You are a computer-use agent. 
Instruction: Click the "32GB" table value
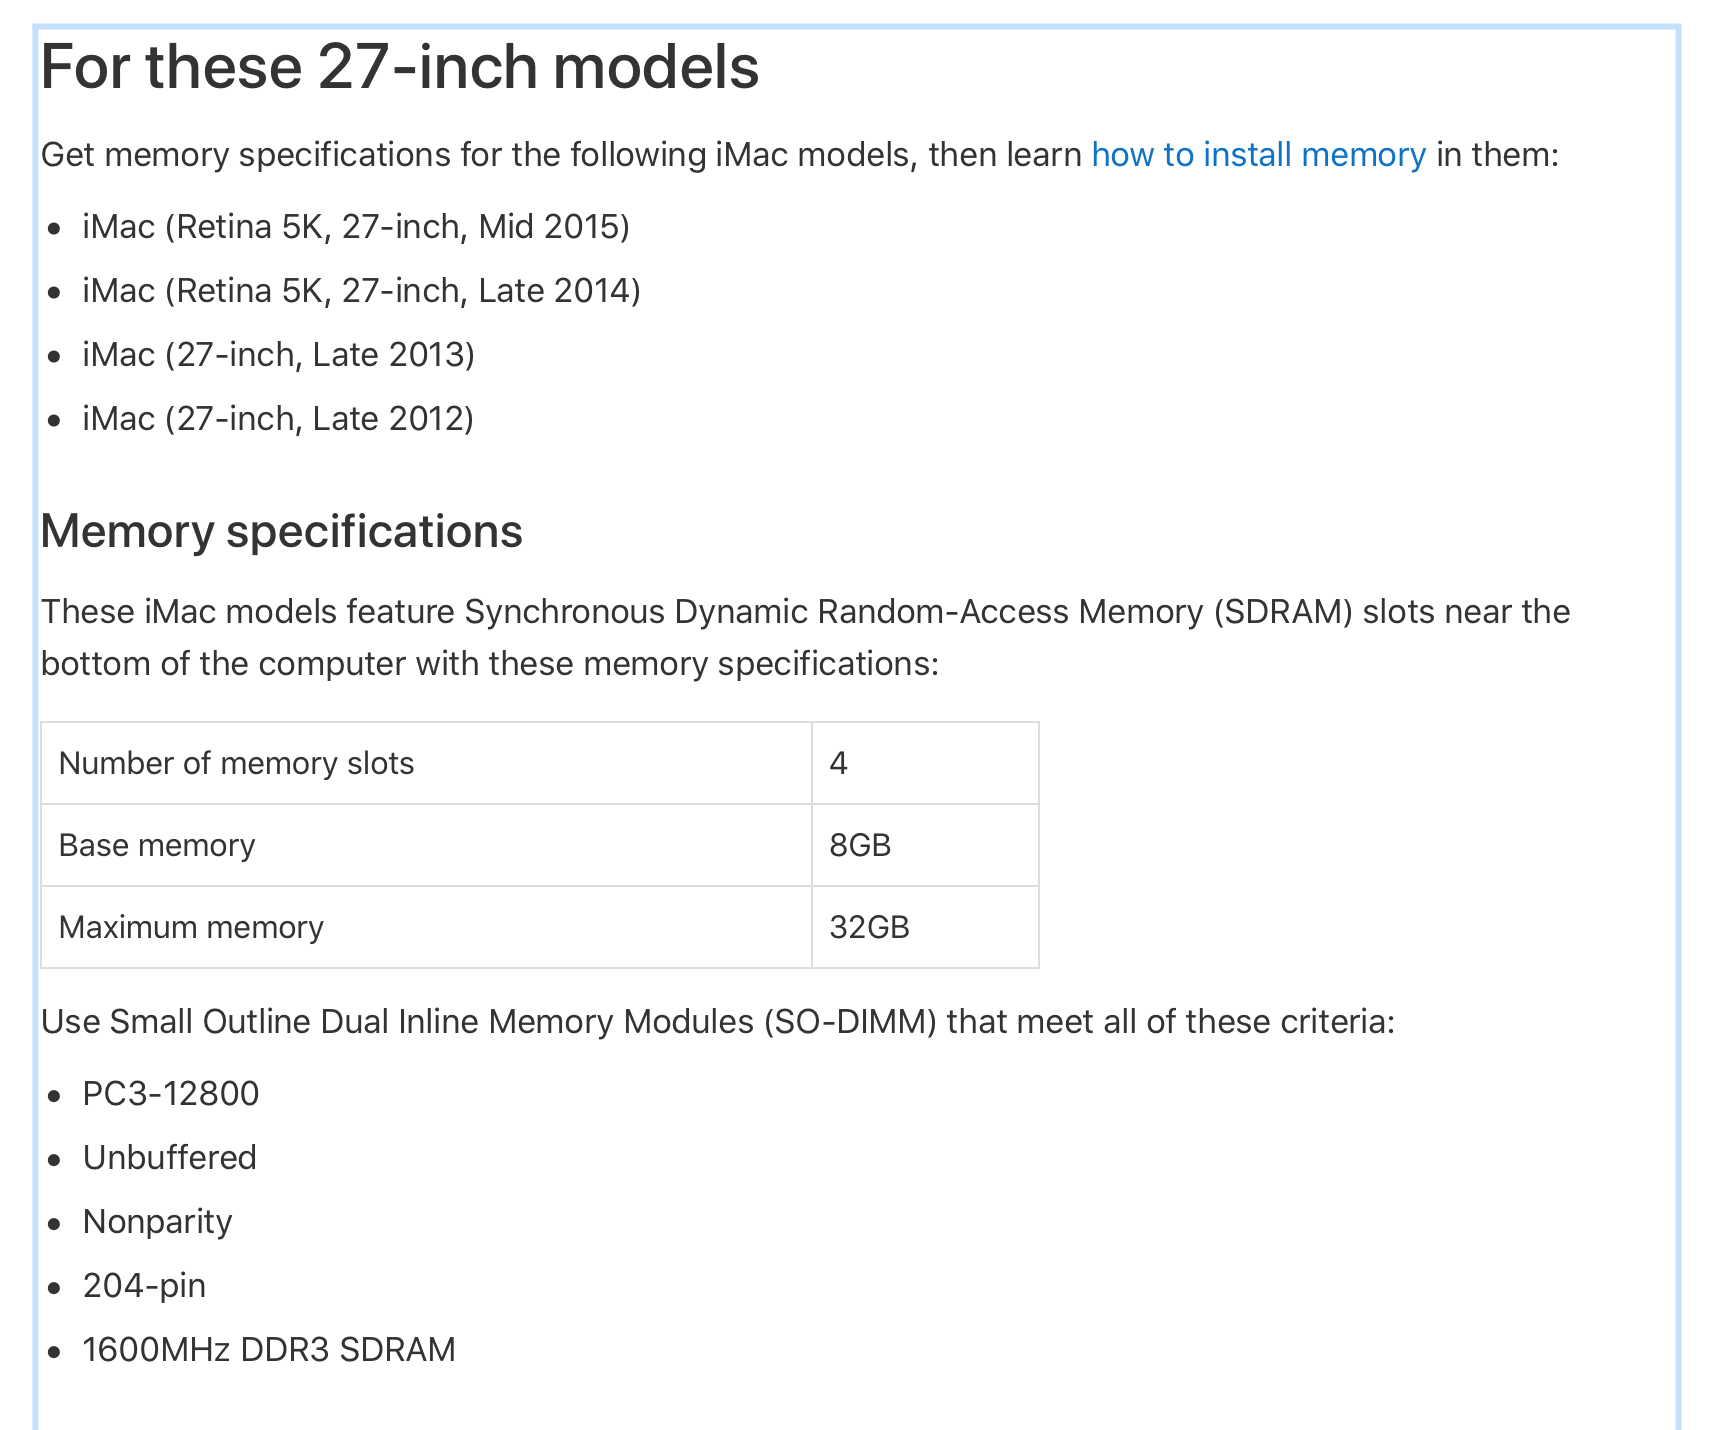pos(869,927)
